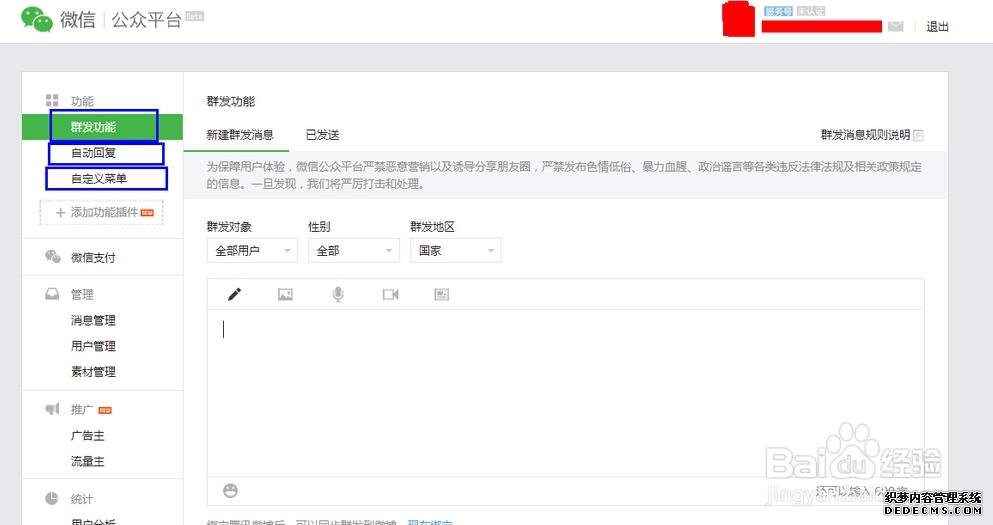Switch to 已发送 tab
993x525 pixels.
[x=322, y=135]
